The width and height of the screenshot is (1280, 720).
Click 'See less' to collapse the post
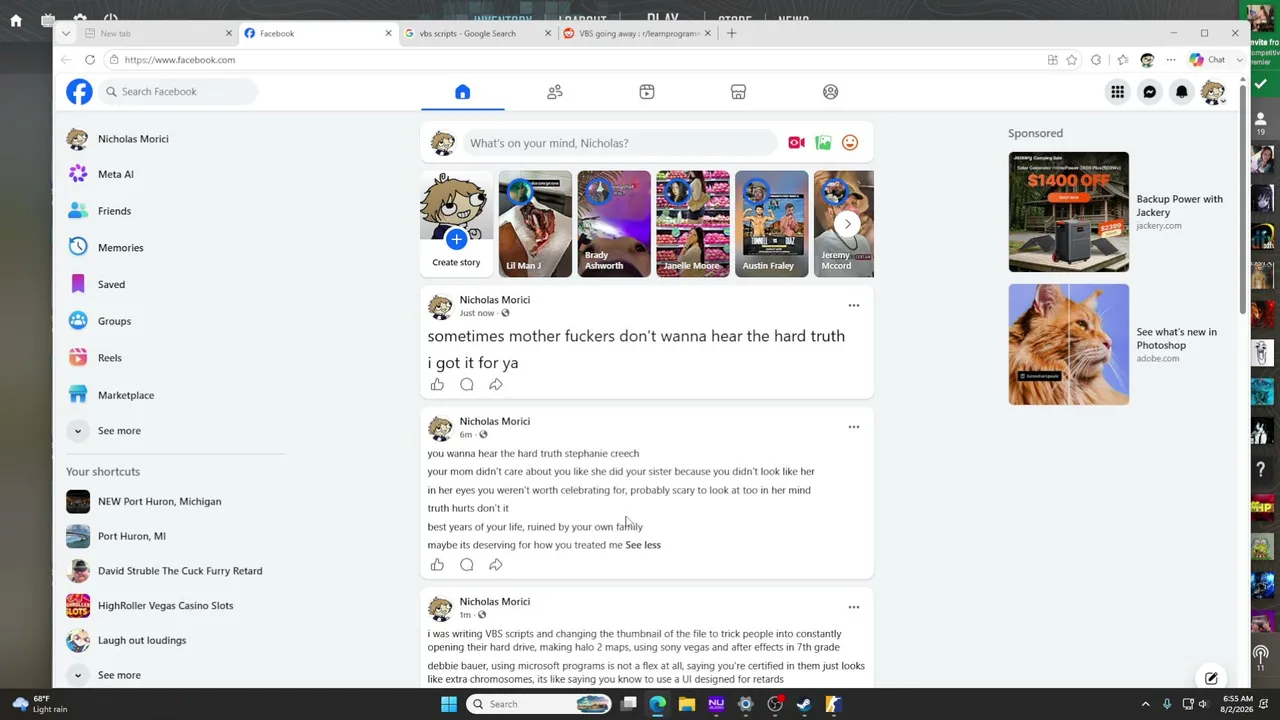(x=643, y=545)
